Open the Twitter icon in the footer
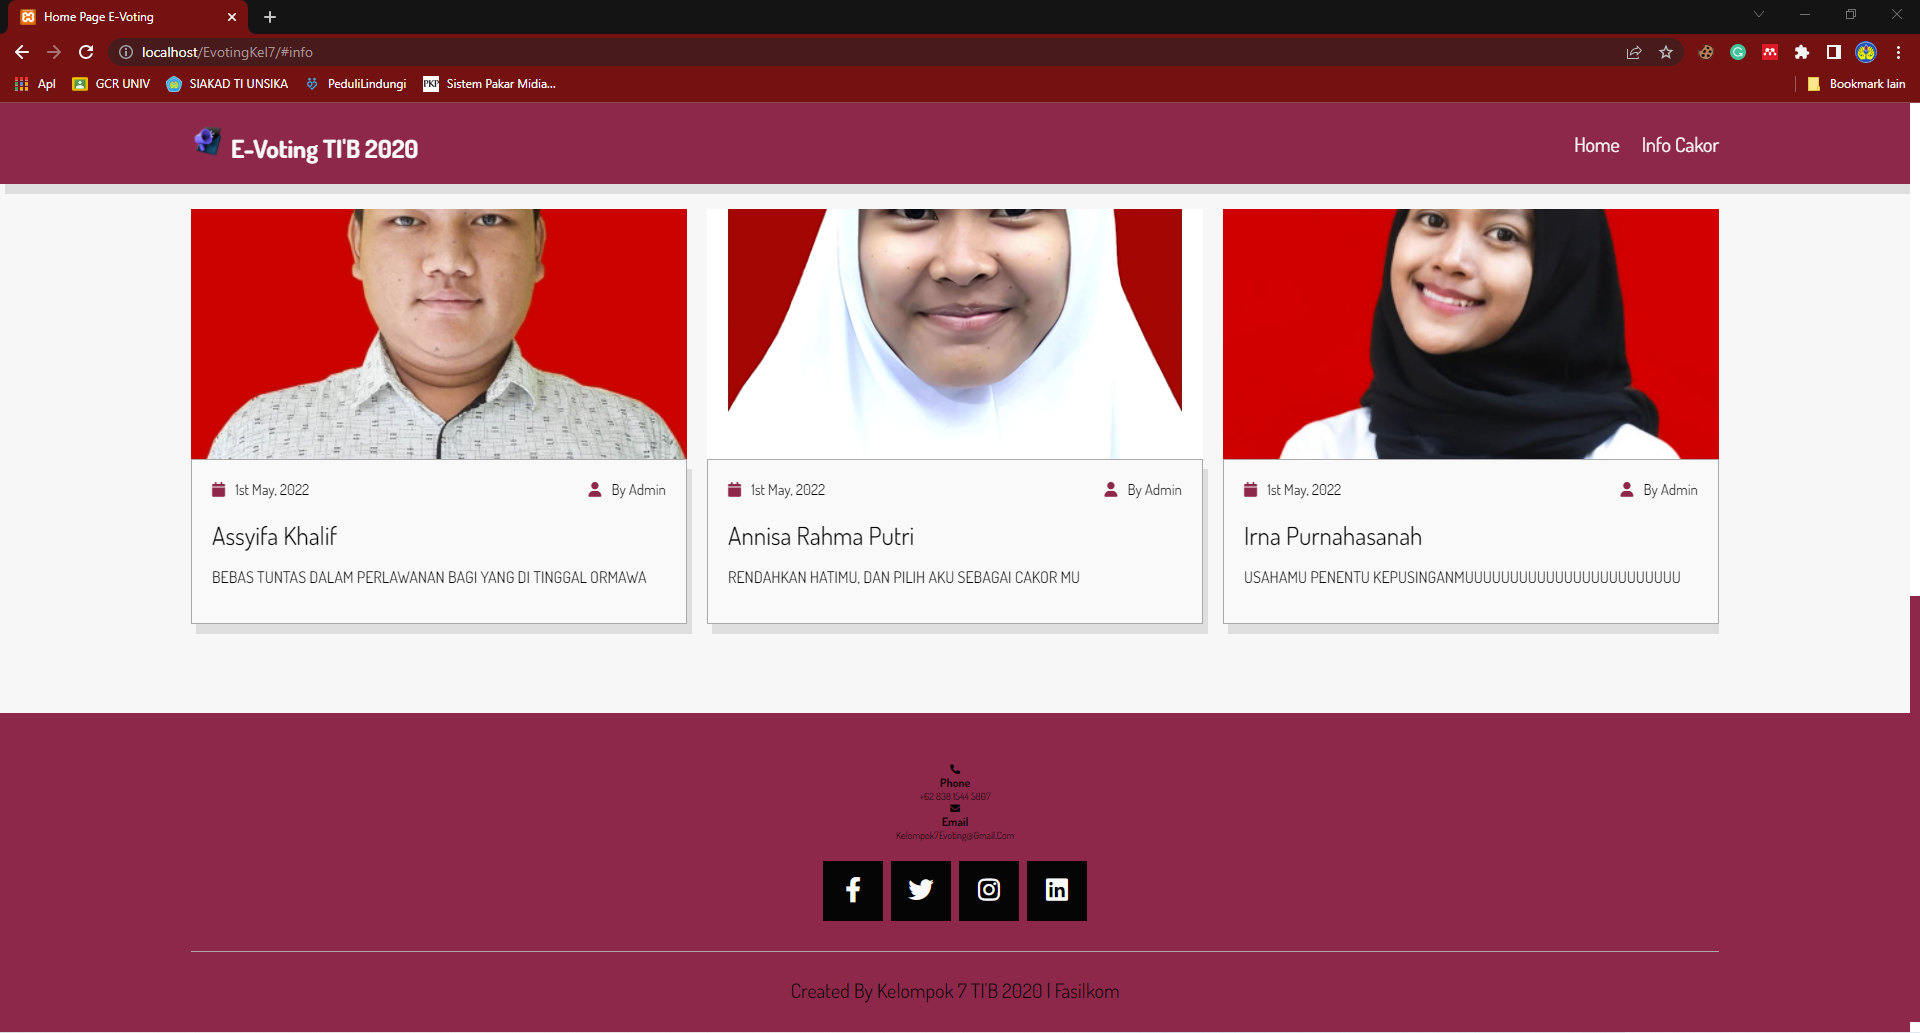The image size is (1920, 1033). click(x=920, y=890)
